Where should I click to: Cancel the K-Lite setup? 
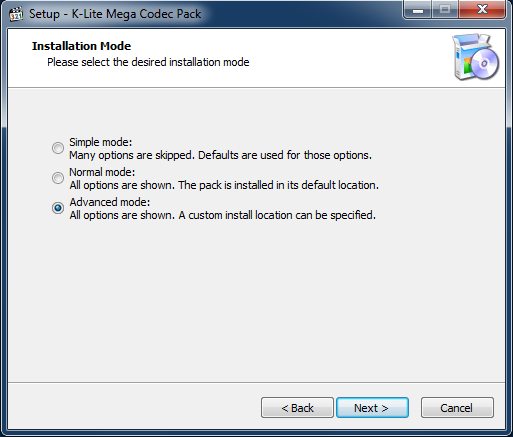[457, 408]
